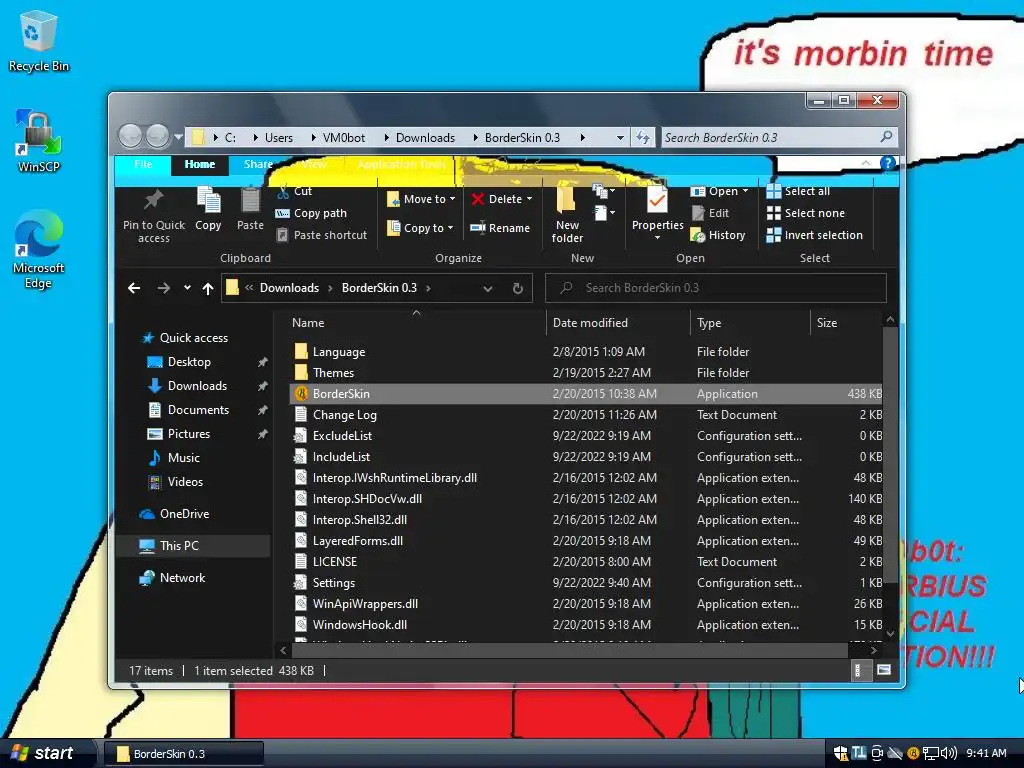
Task: Click the Paste ribbon icon
Action: [x=250, y=200]
